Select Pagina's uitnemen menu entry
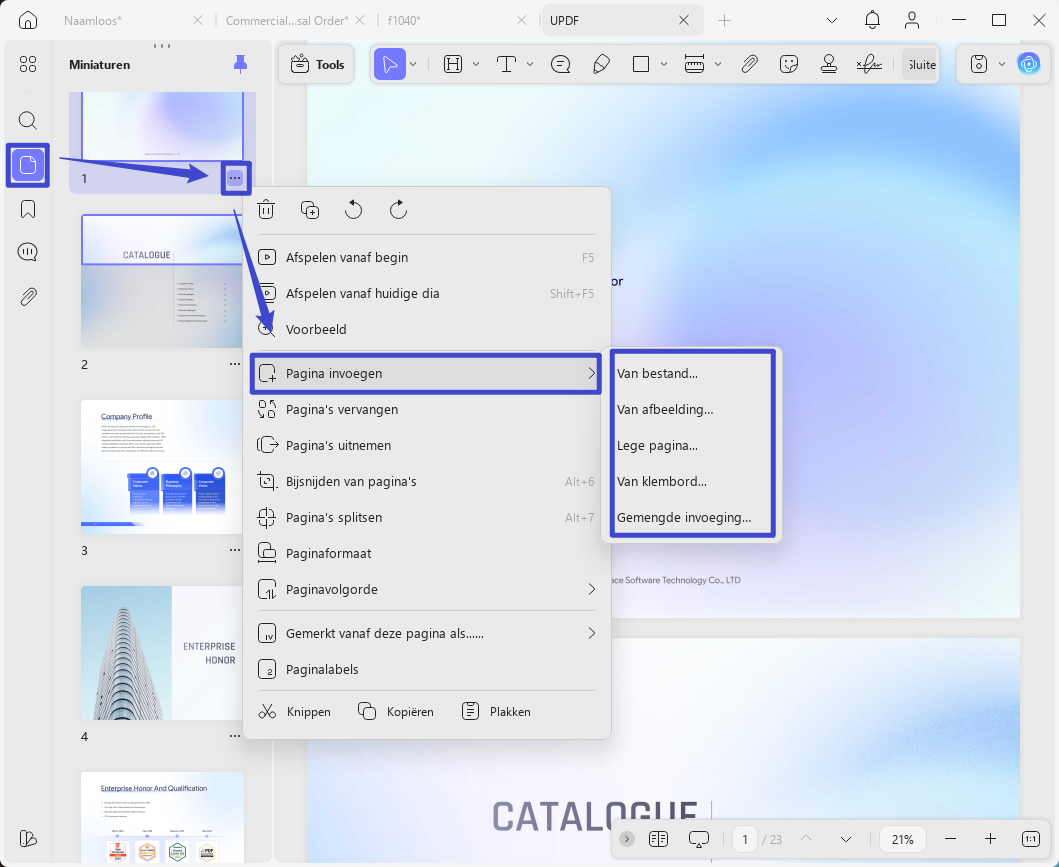The image size is (1059, 867). [x=426, y=446]
